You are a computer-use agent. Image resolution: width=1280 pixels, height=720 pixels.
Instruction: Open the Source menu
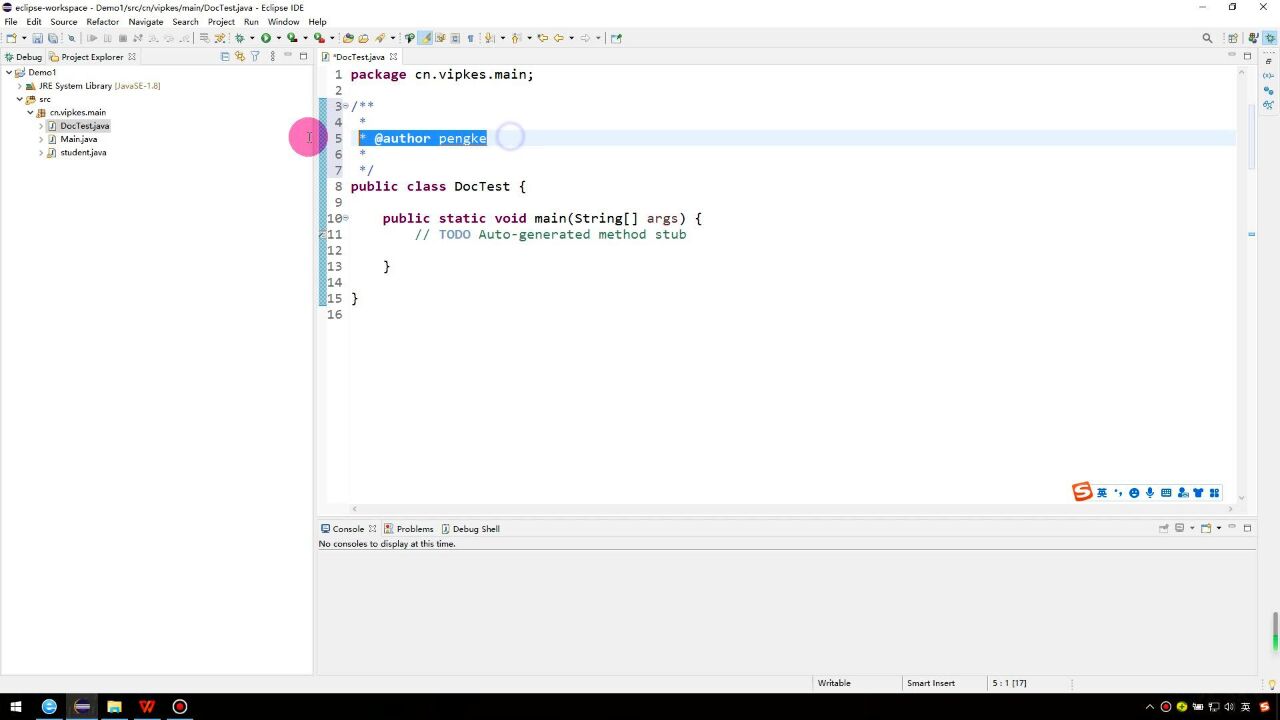(64, 21)
